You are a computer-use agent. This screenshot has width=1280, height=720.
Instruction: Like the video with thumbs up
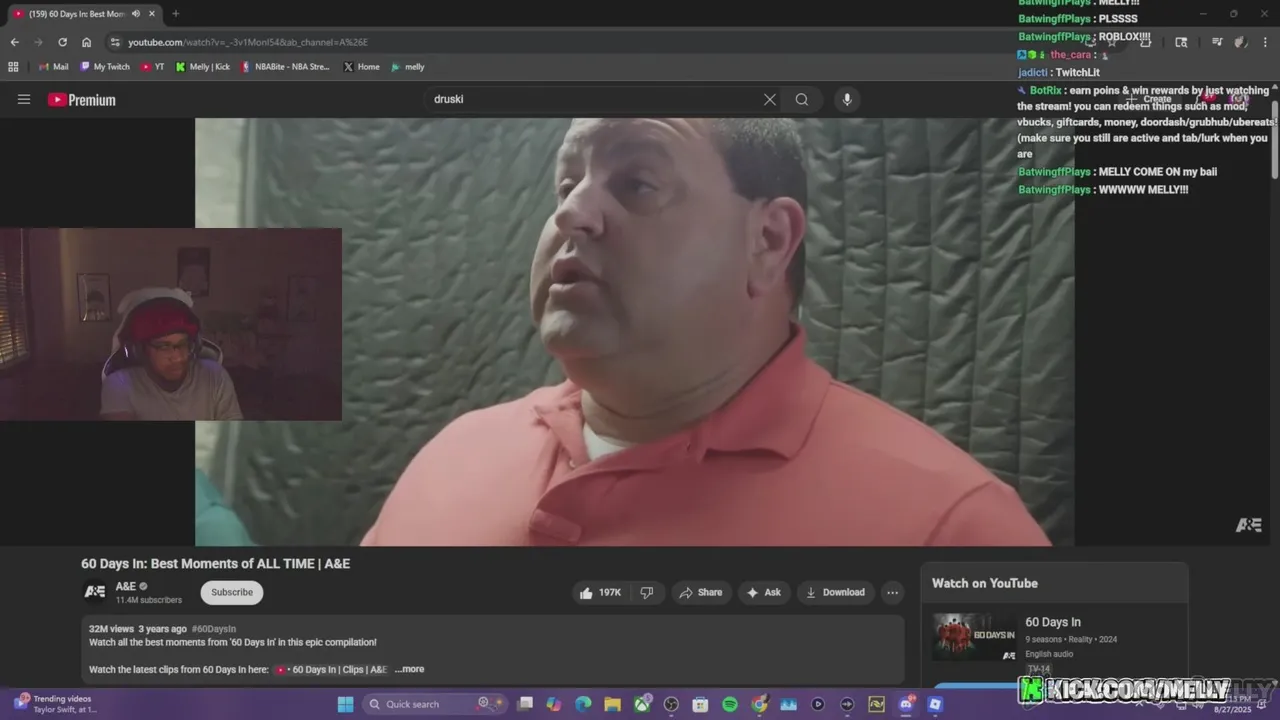click(599, 592)
